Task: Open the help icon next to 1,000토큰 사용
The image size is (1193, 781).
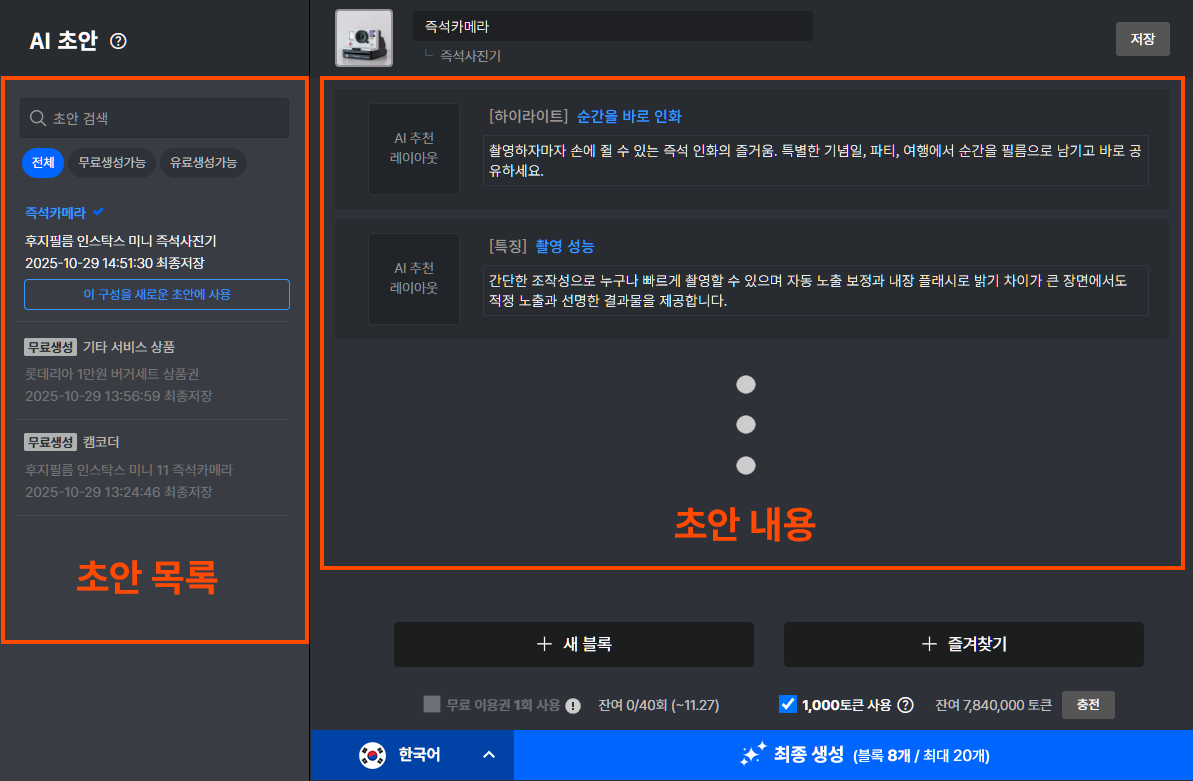Action: tap(906, 705)
